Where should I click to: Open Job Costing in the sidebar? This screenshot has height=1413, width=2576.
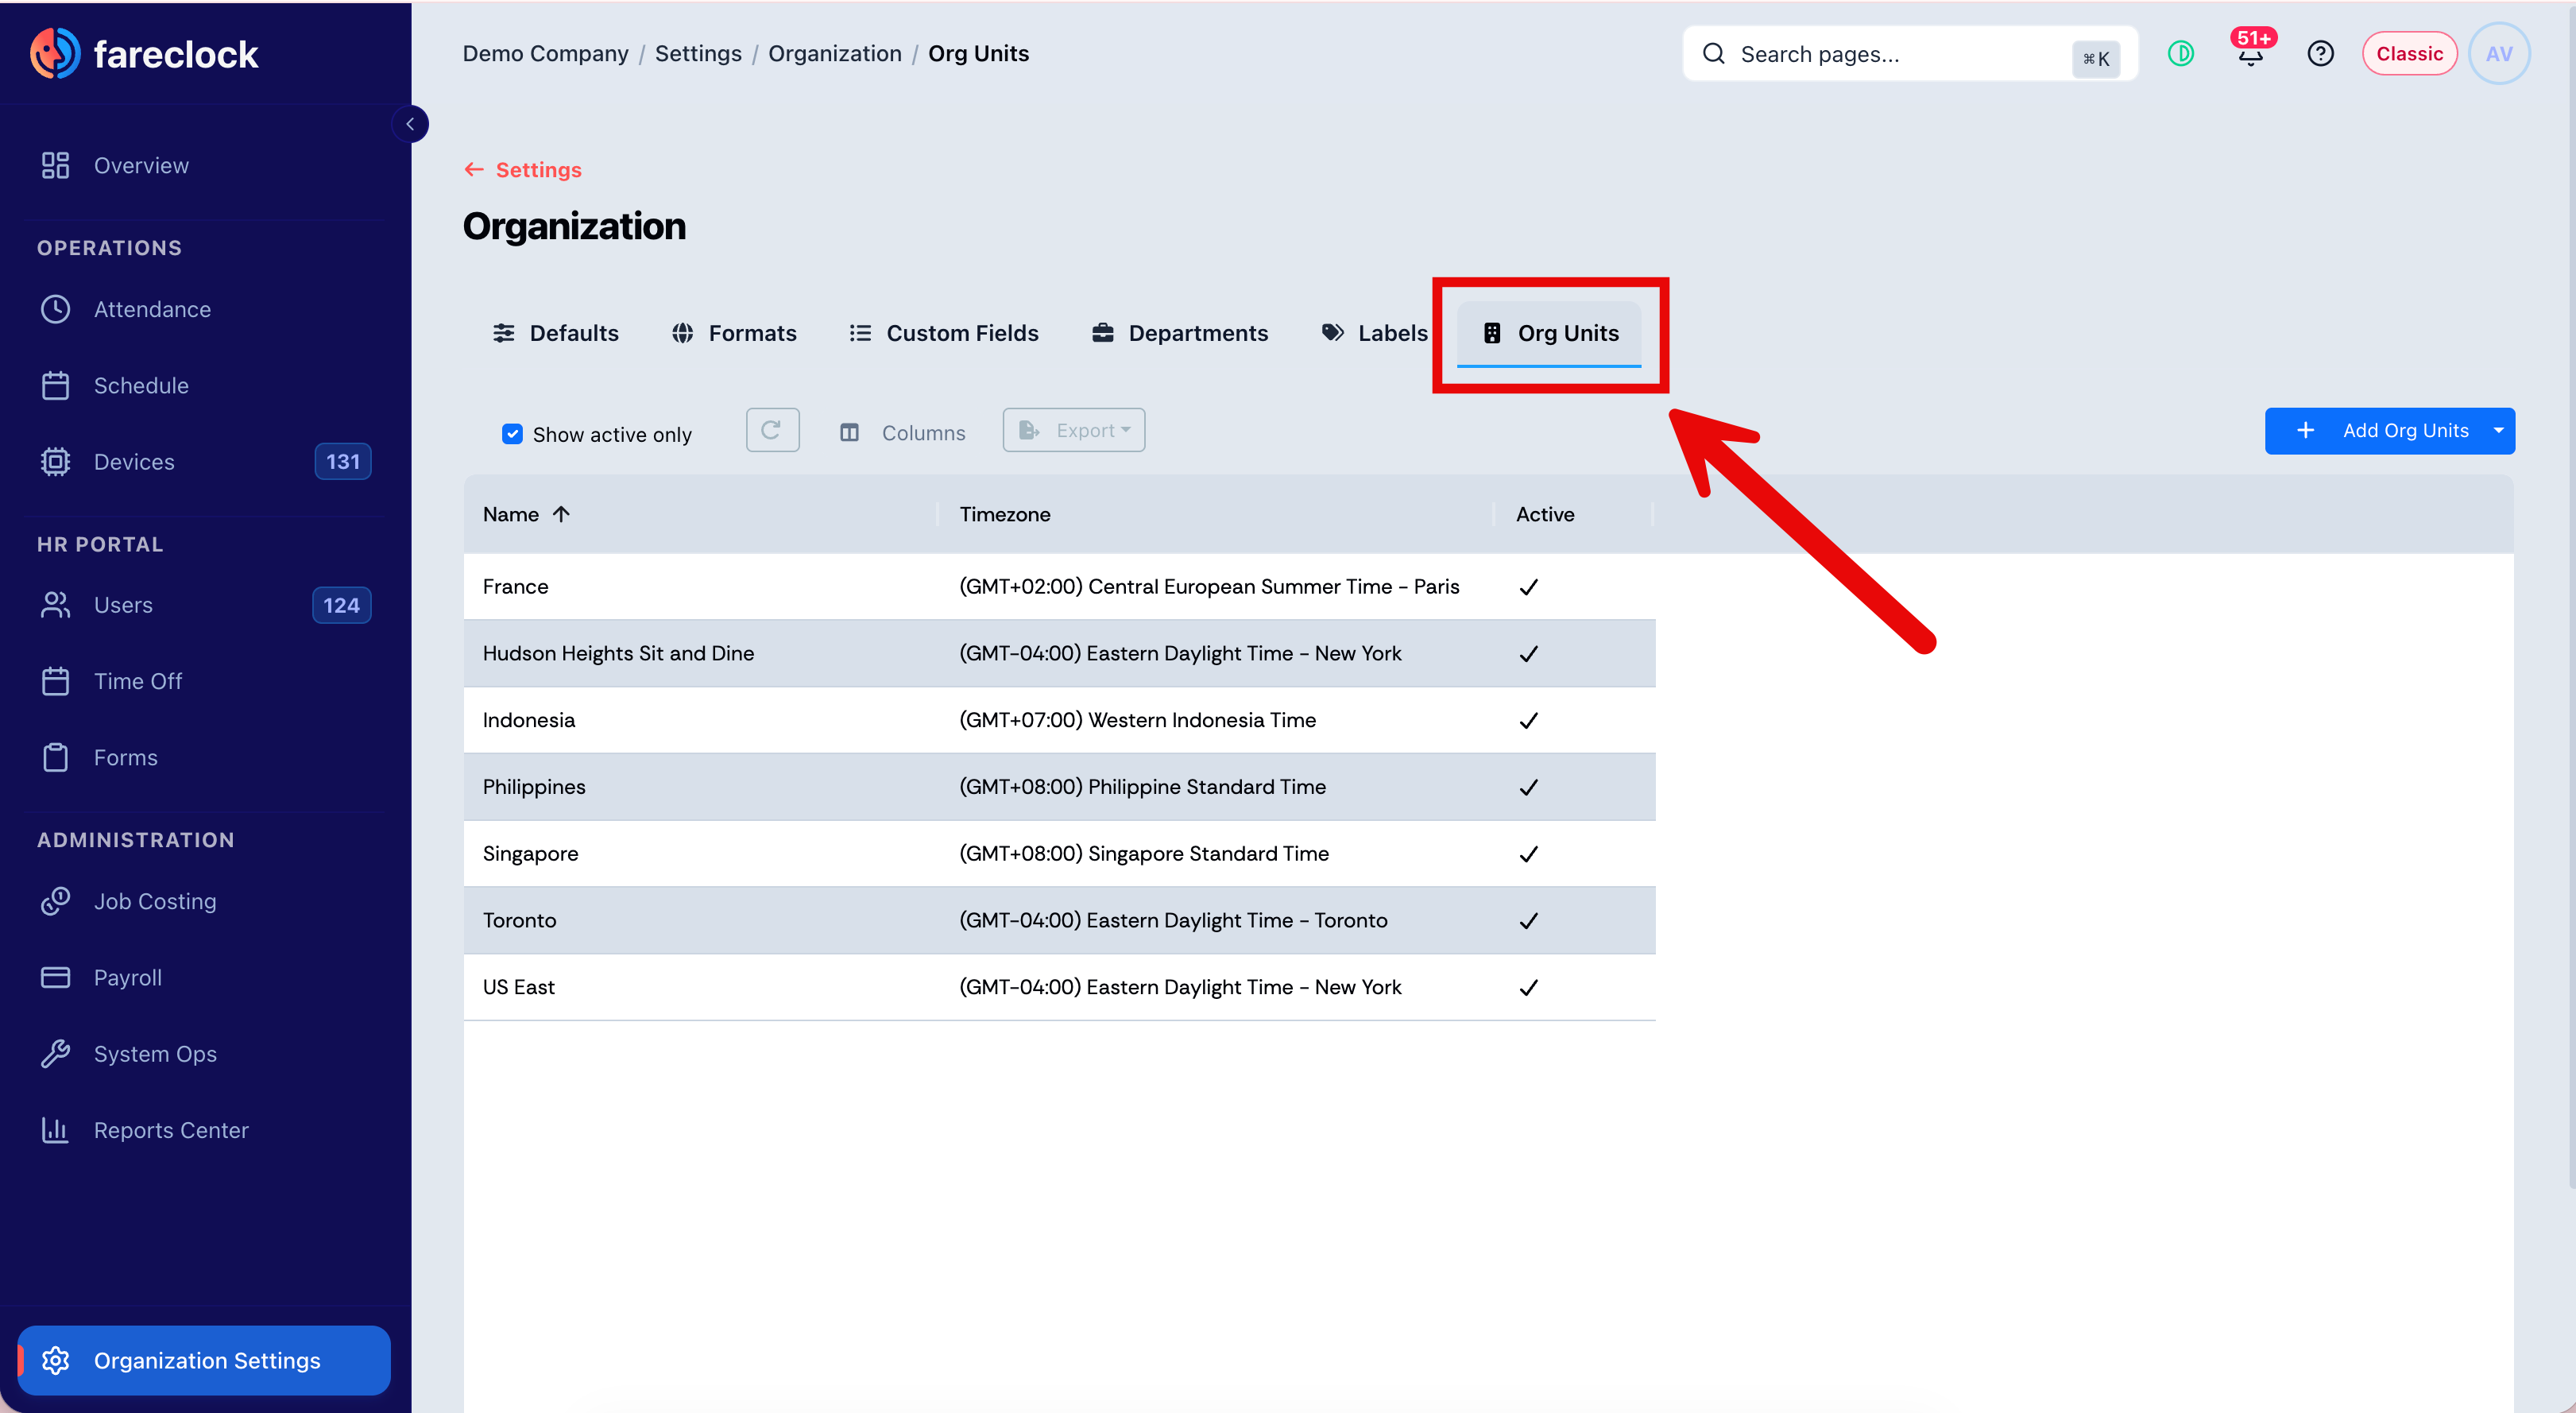coord(205,901)
